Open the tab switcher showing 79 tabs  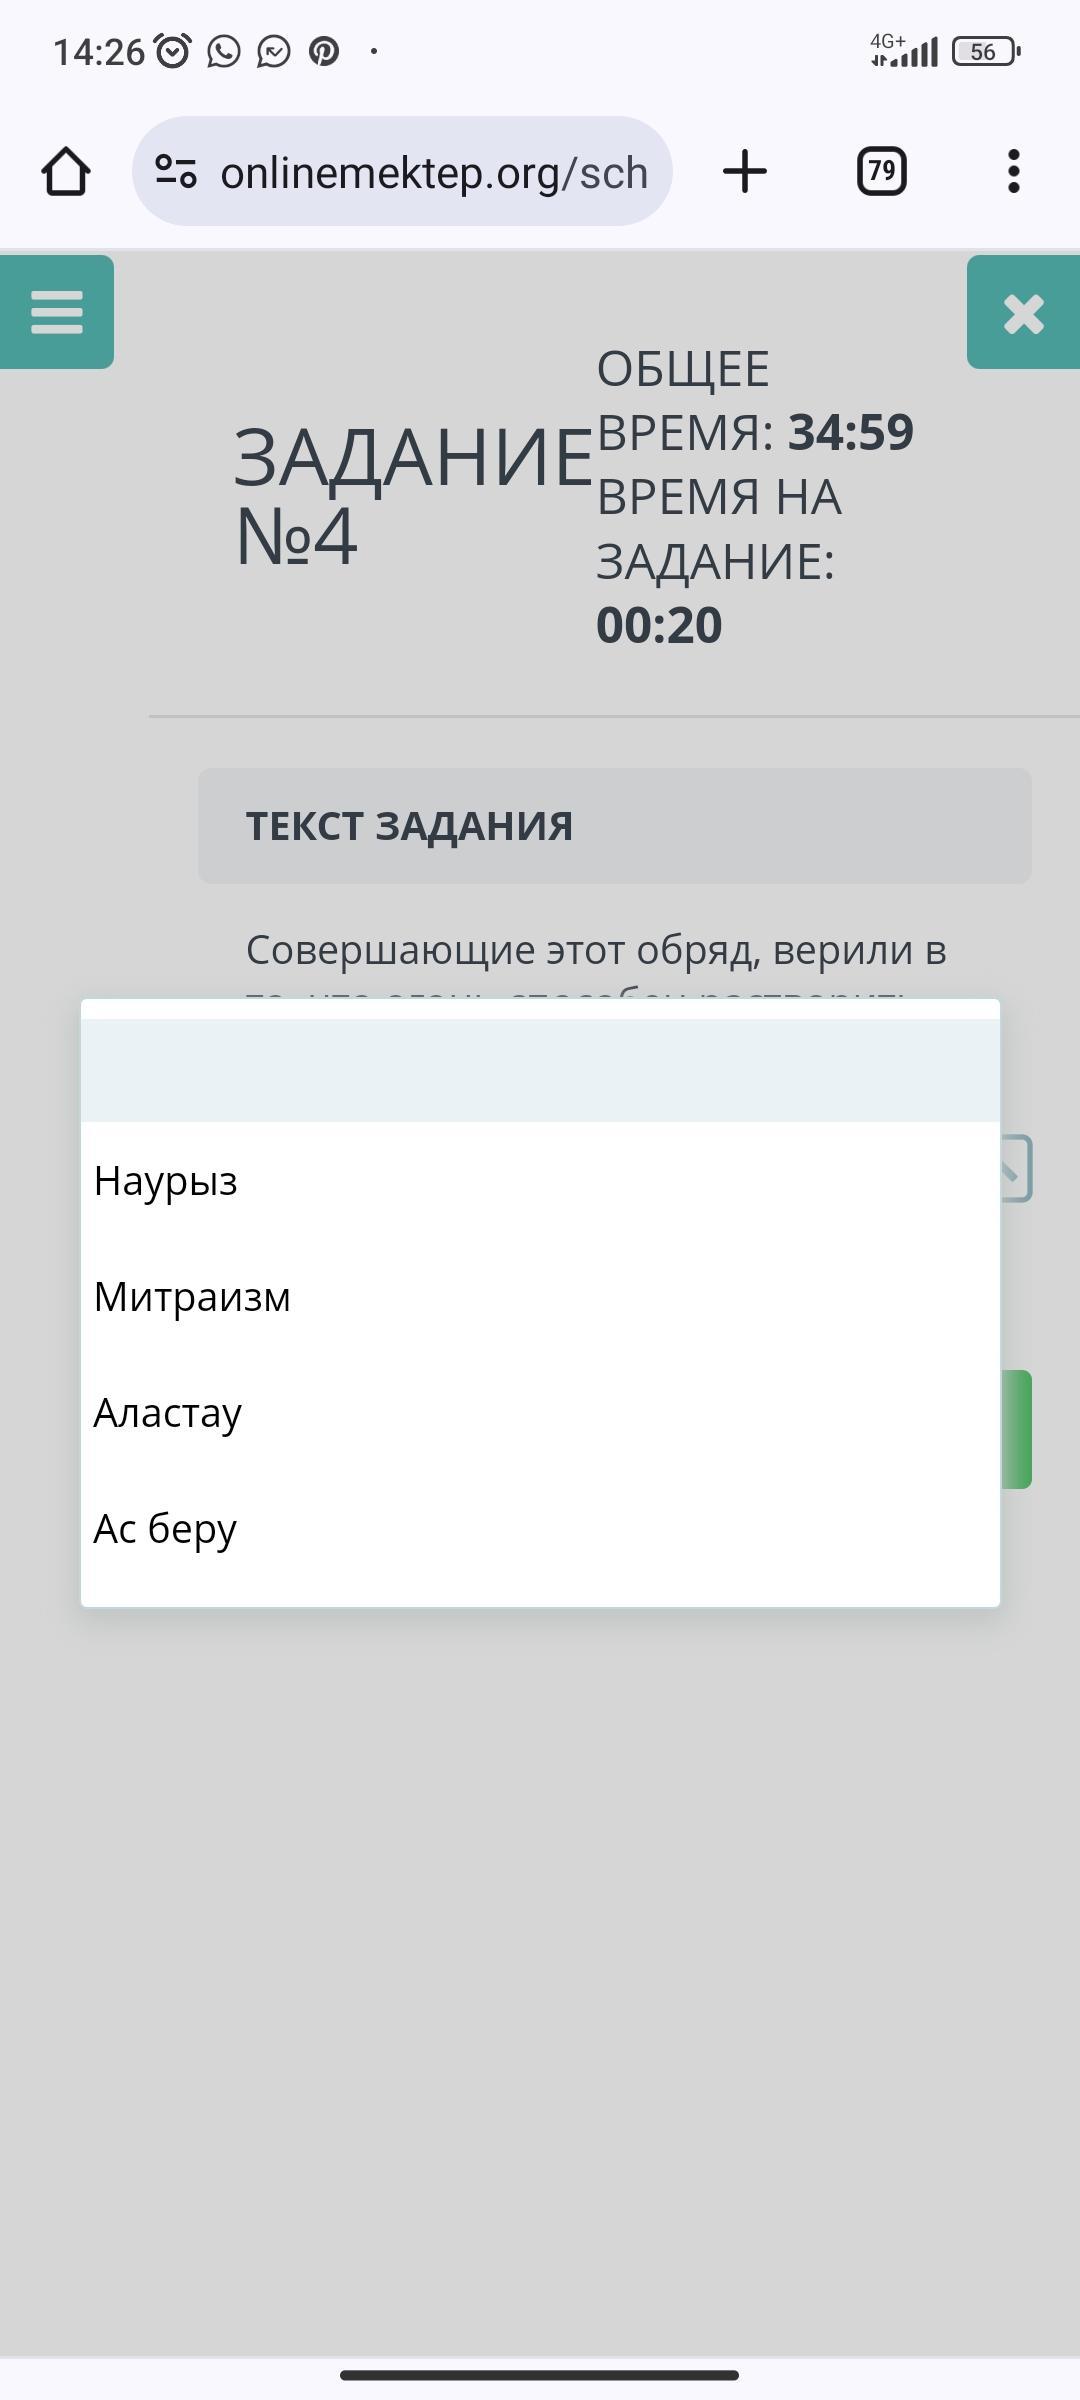click(881, 171)
